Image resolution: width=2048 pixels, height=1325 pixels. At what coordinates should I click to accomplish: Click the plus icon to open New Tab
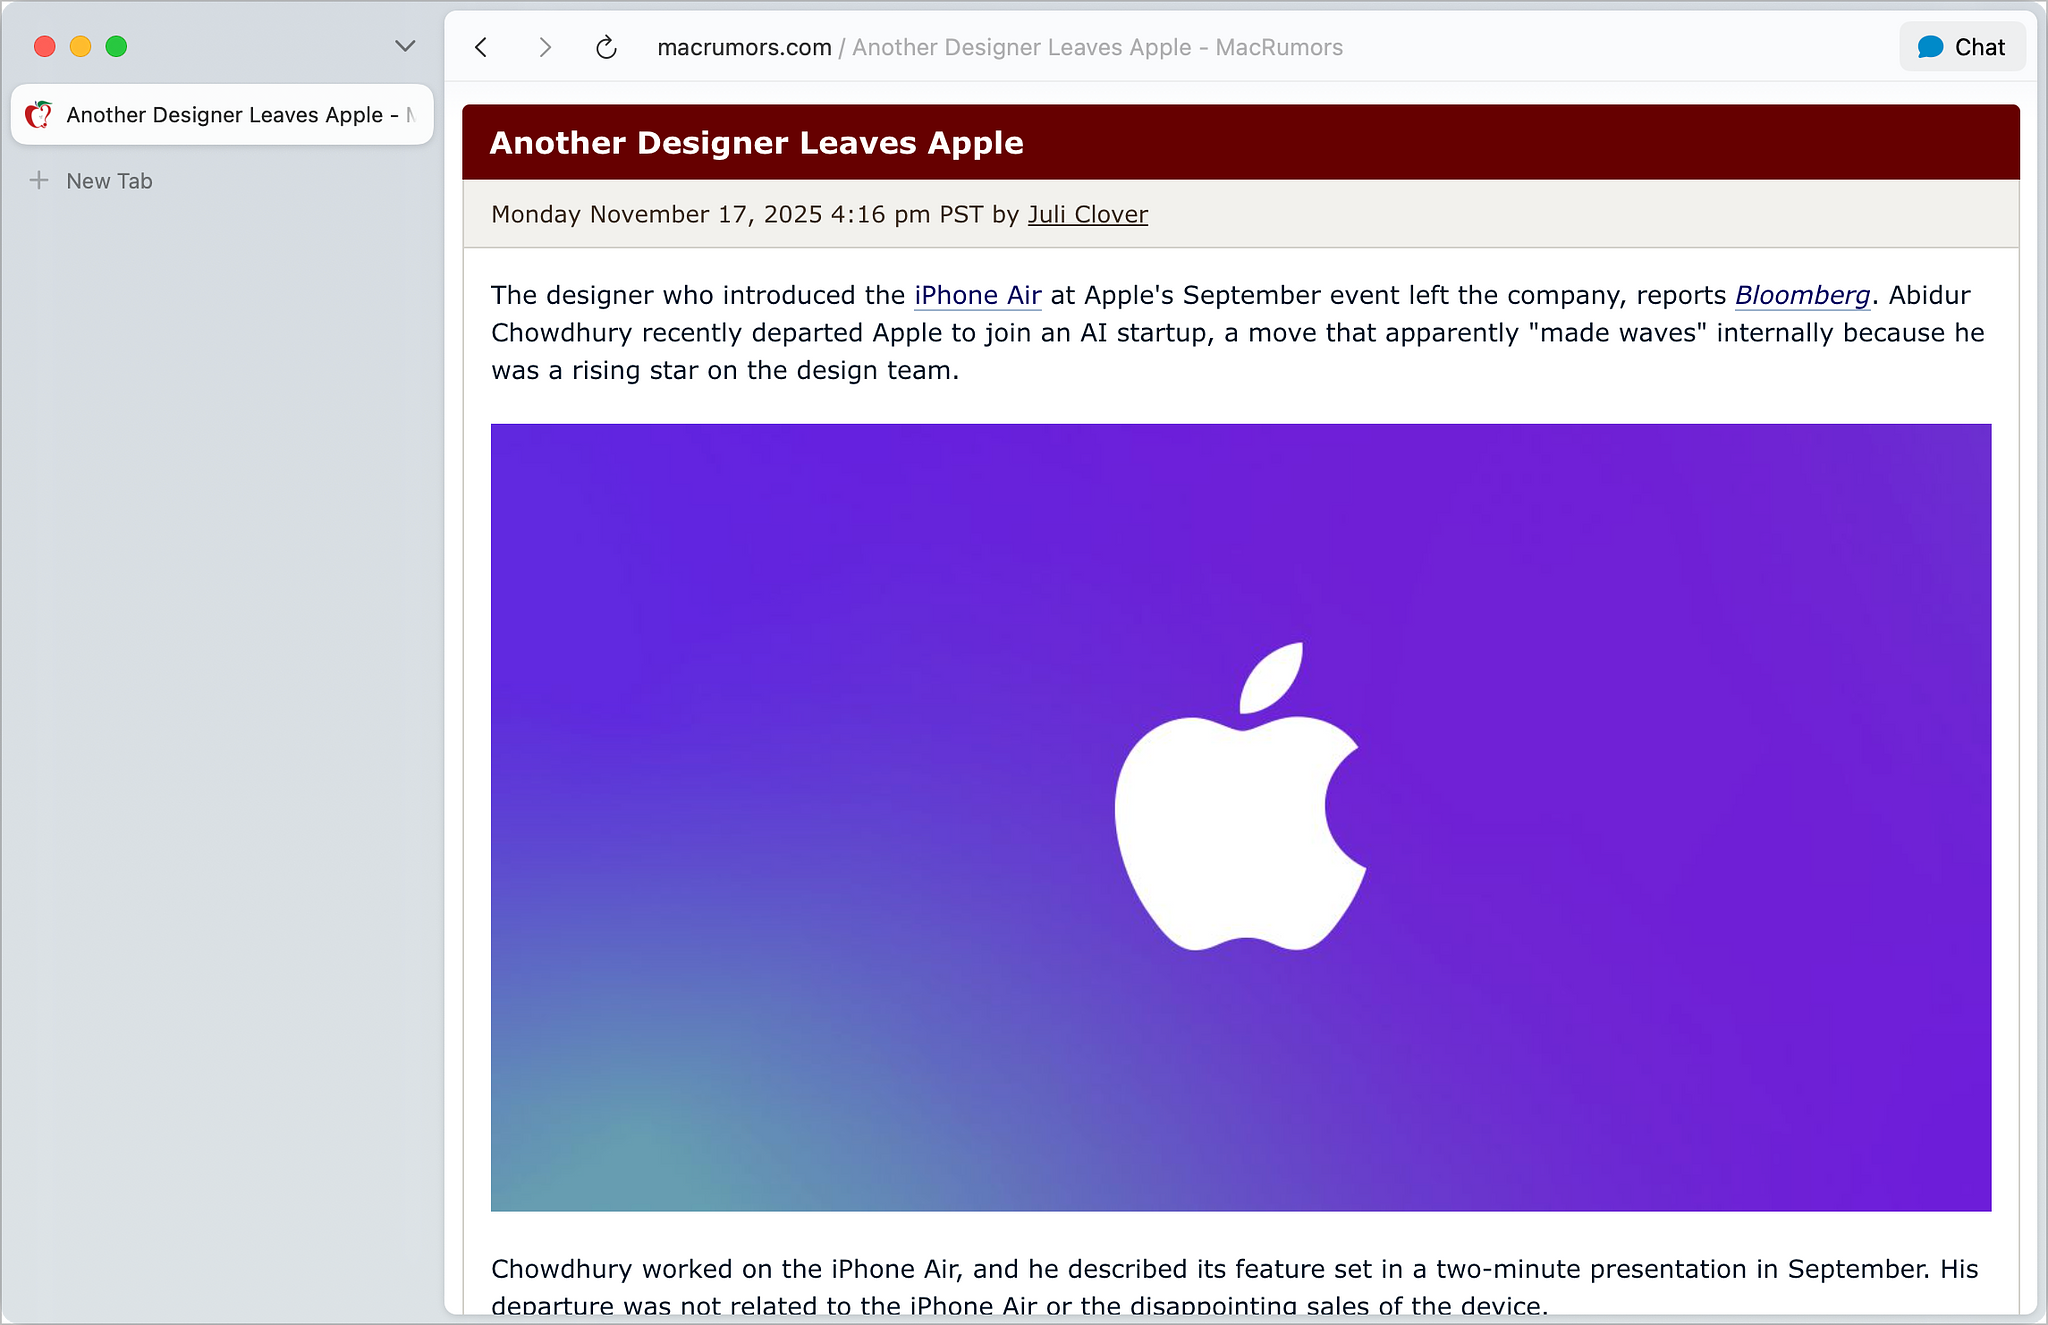[x=39, y=180]
